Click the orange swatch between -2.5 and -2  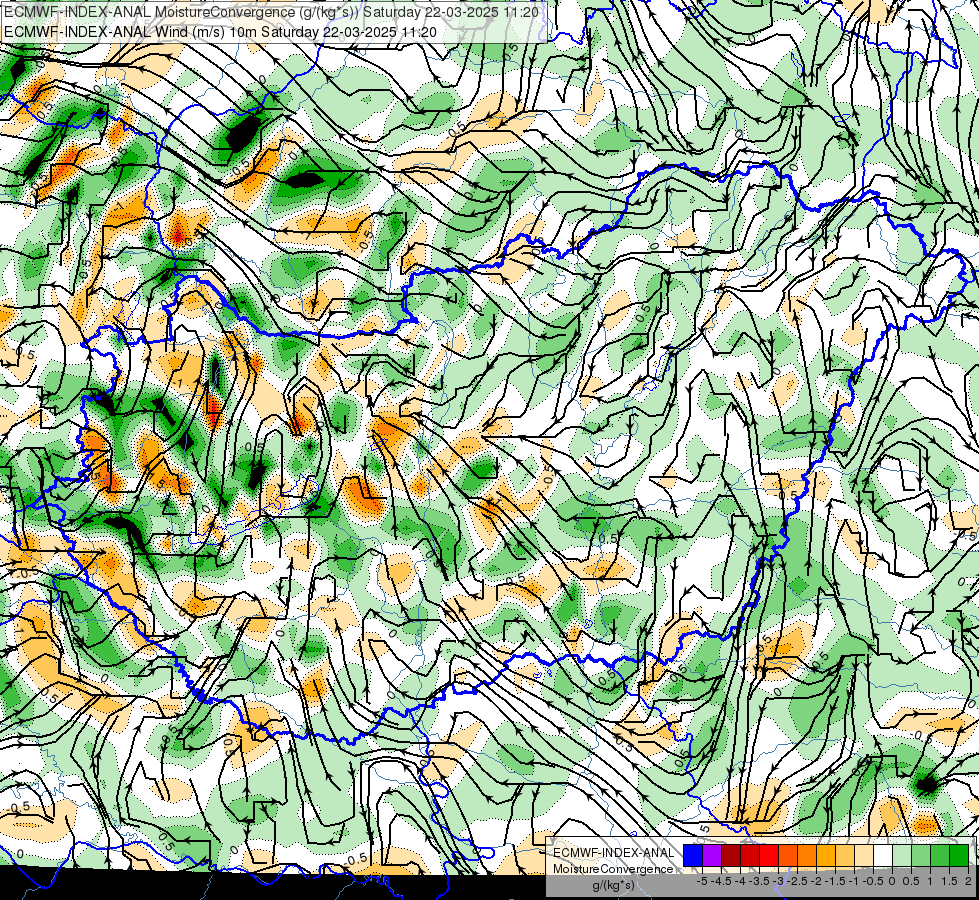(807, 855)
